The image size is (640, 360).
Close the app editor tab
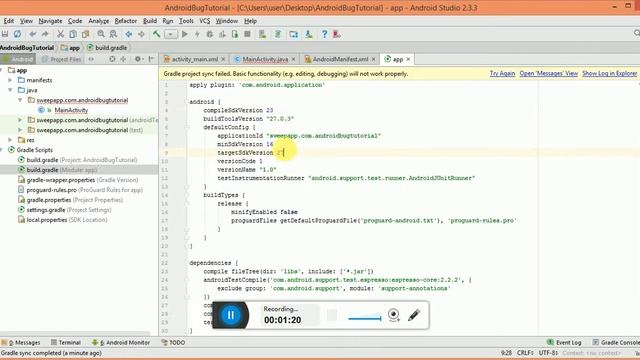pos(408,59)
